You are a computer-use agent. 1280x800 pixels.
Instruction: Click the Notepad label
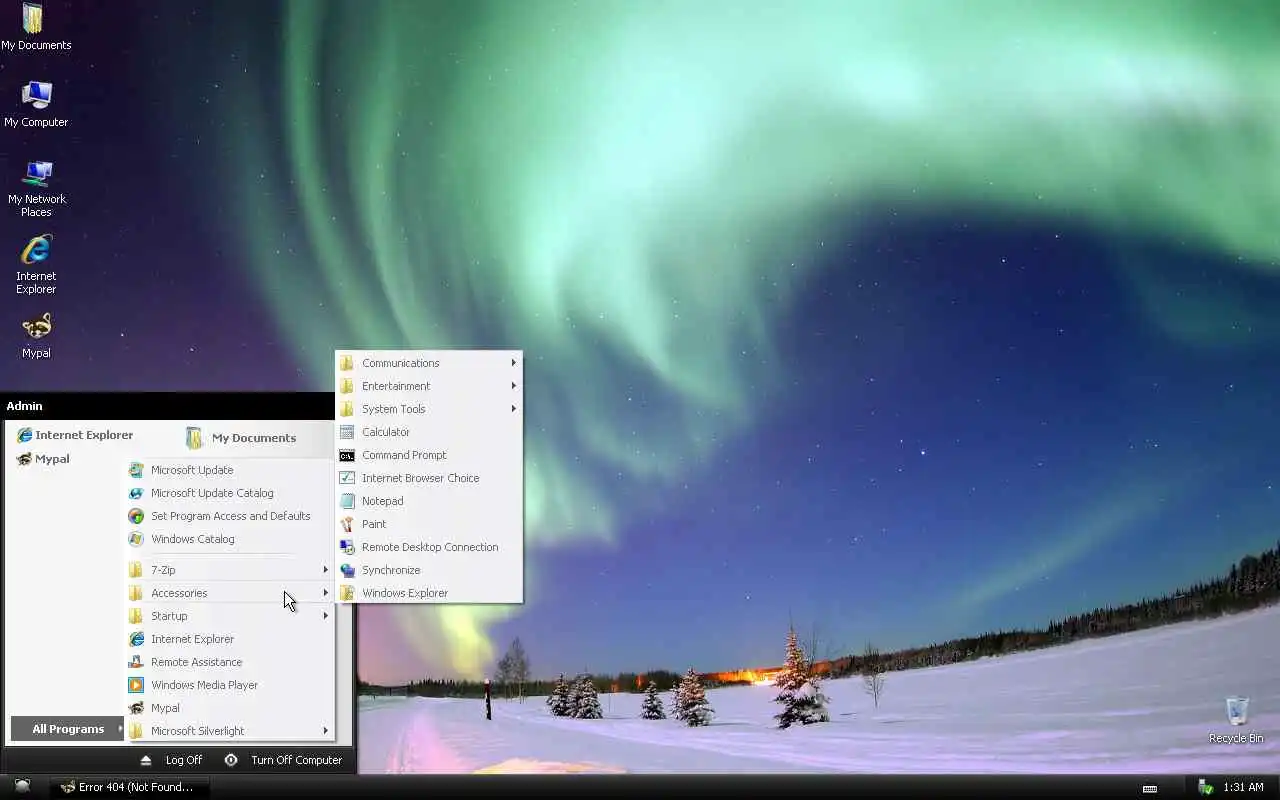(x=383, y=501)
